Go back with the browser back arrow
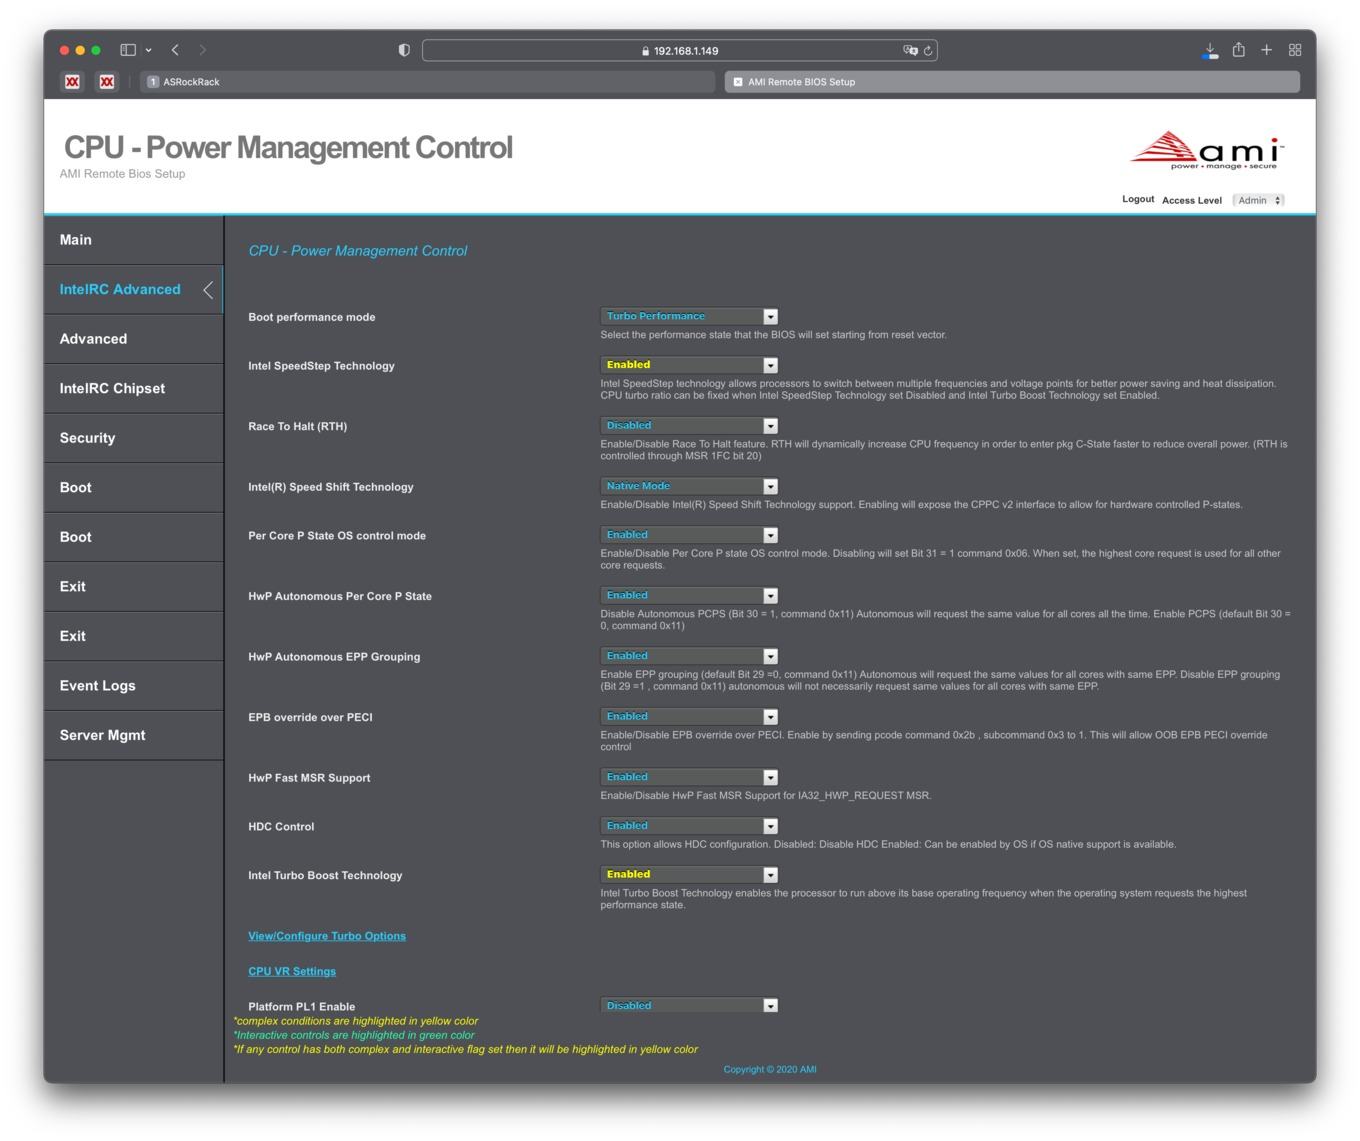This screenshot has height=1141, width=1360. point(175,50)
